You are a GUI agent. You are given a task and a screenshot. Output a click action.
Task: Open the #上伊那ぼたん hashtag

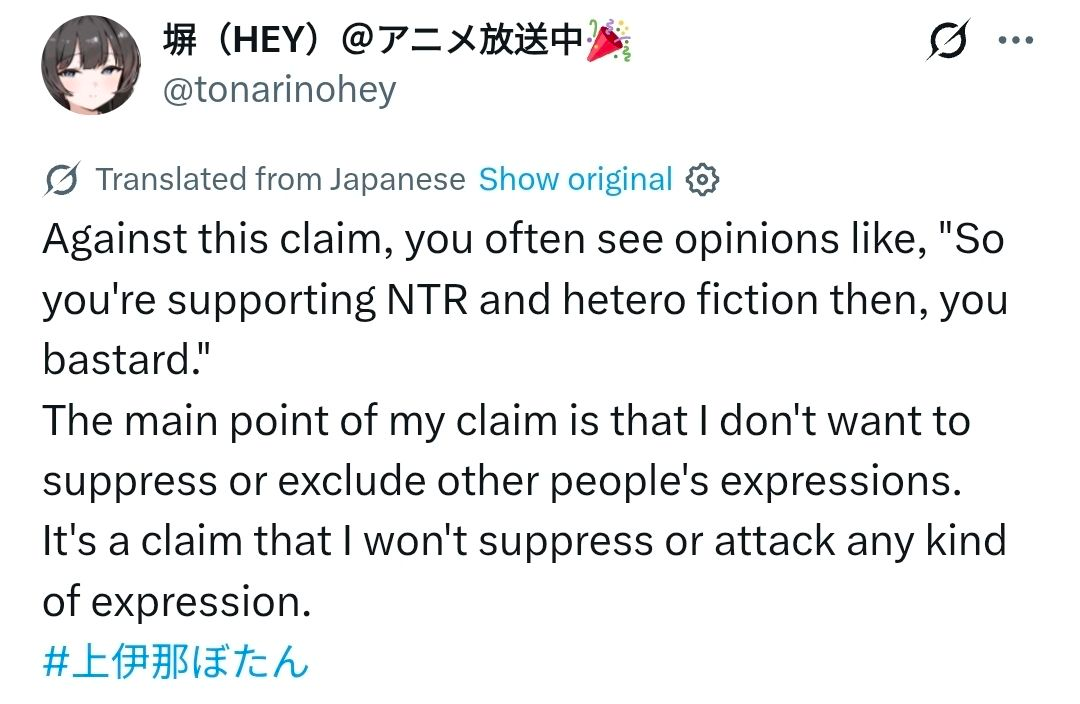pyautogui.click(x=175, y=661)
